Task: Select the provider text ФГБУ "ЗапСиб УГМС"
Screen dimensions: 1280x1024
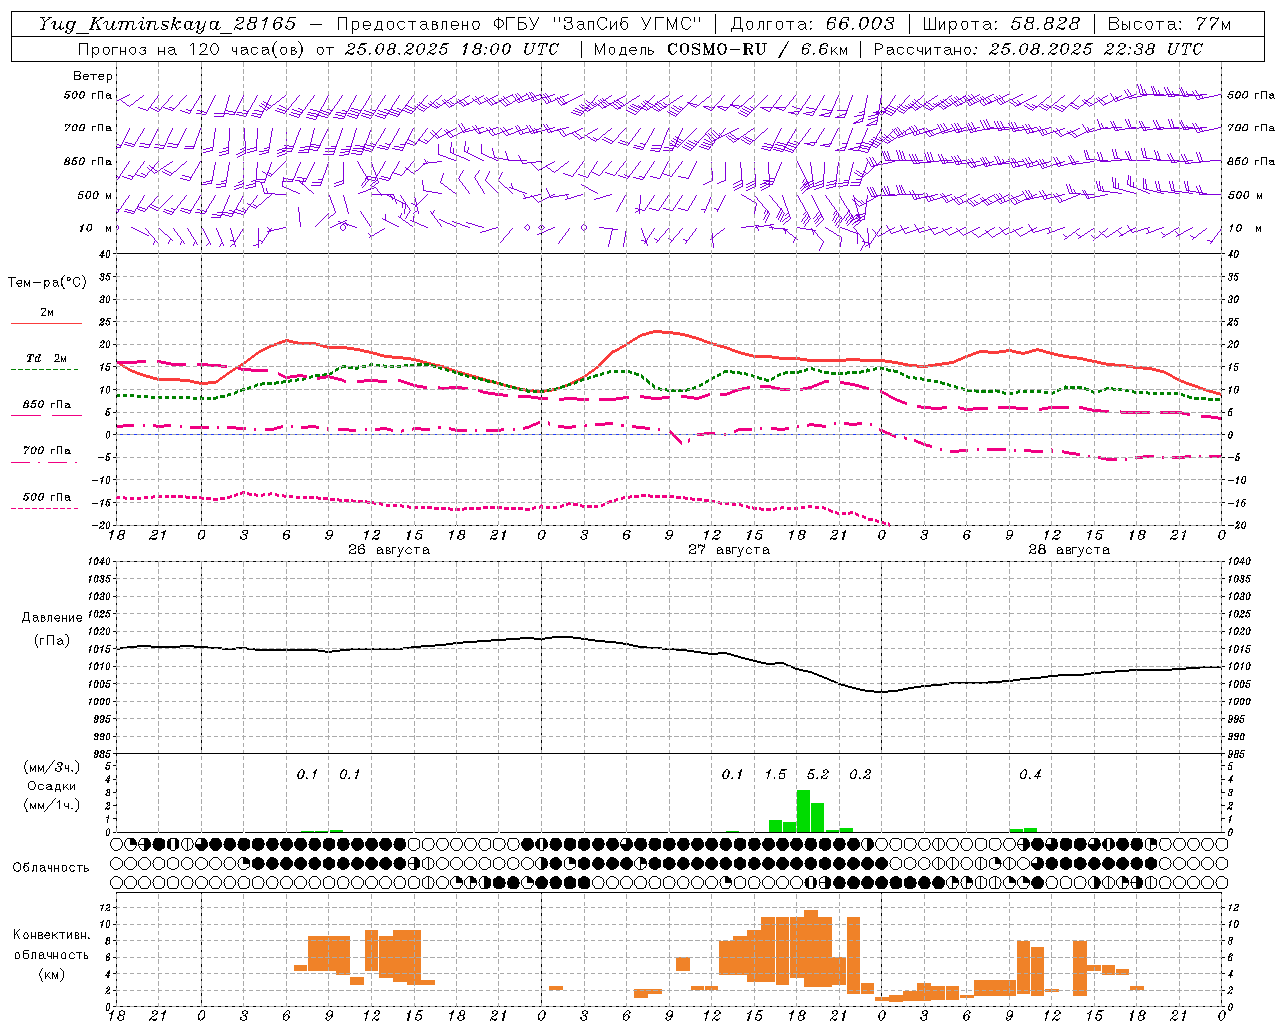Action: point(597,24)
